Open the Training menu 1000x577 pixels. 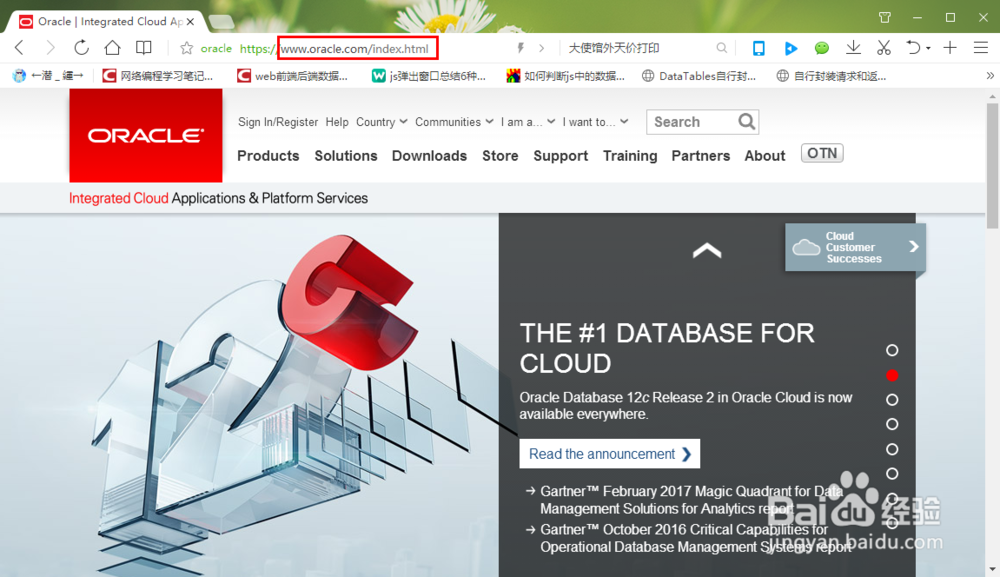pyautogui.click(x=630, y=156)
